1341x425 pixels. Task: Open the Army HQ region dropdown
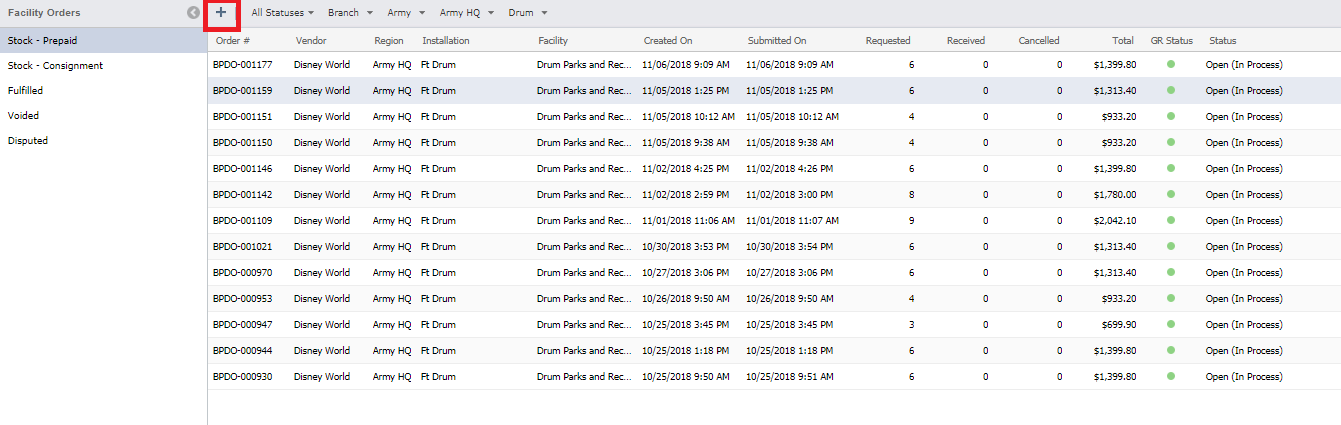pyautogui.click(x=465, y=13)
